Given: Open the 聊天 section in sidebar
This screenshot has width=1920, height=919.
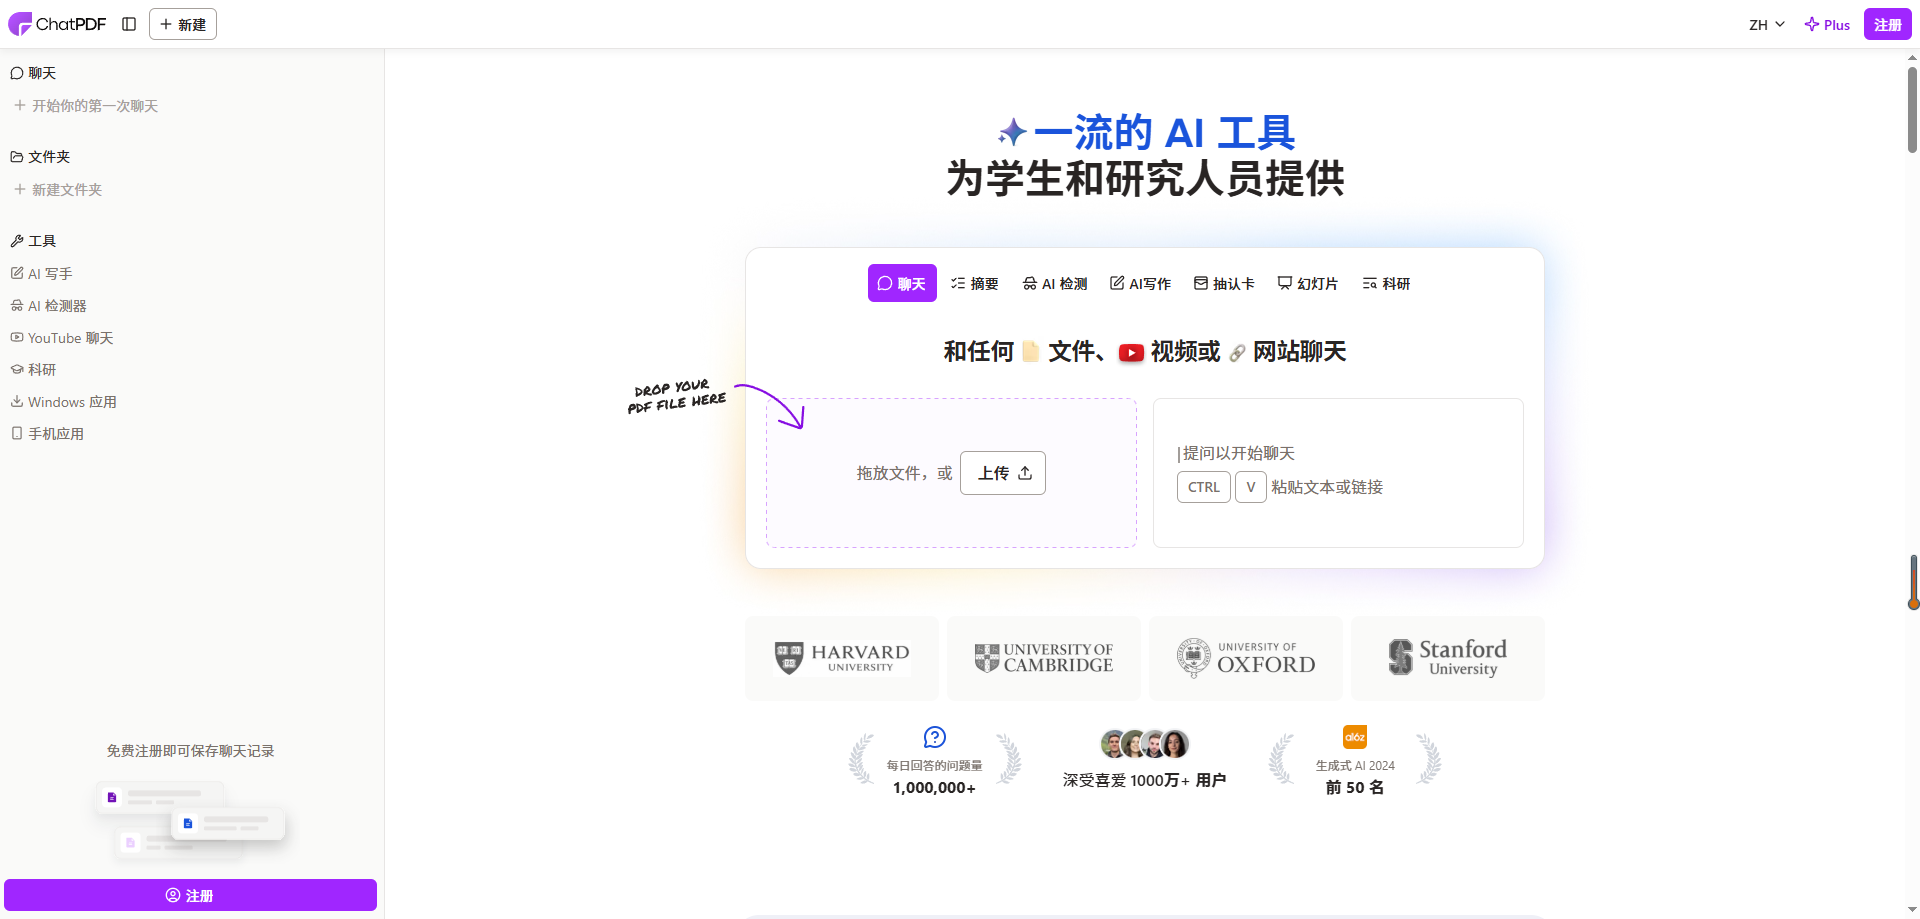Looking at the screenshot, I should (33, 73).
